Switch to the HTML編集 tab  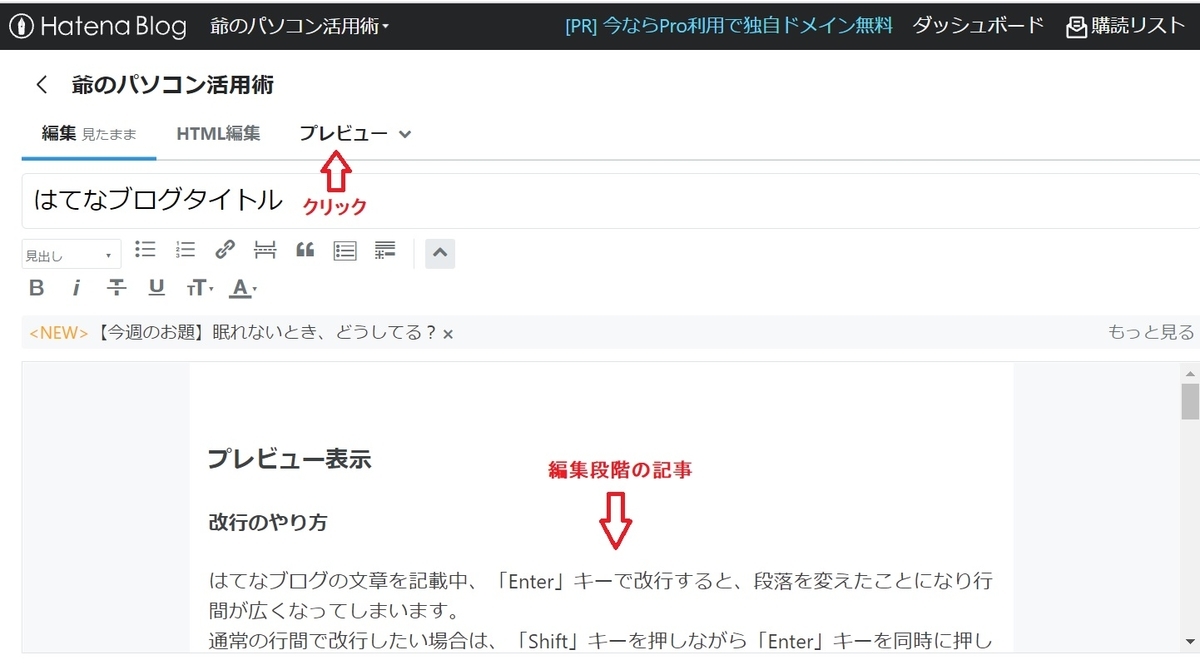click(x=218, y=132)
